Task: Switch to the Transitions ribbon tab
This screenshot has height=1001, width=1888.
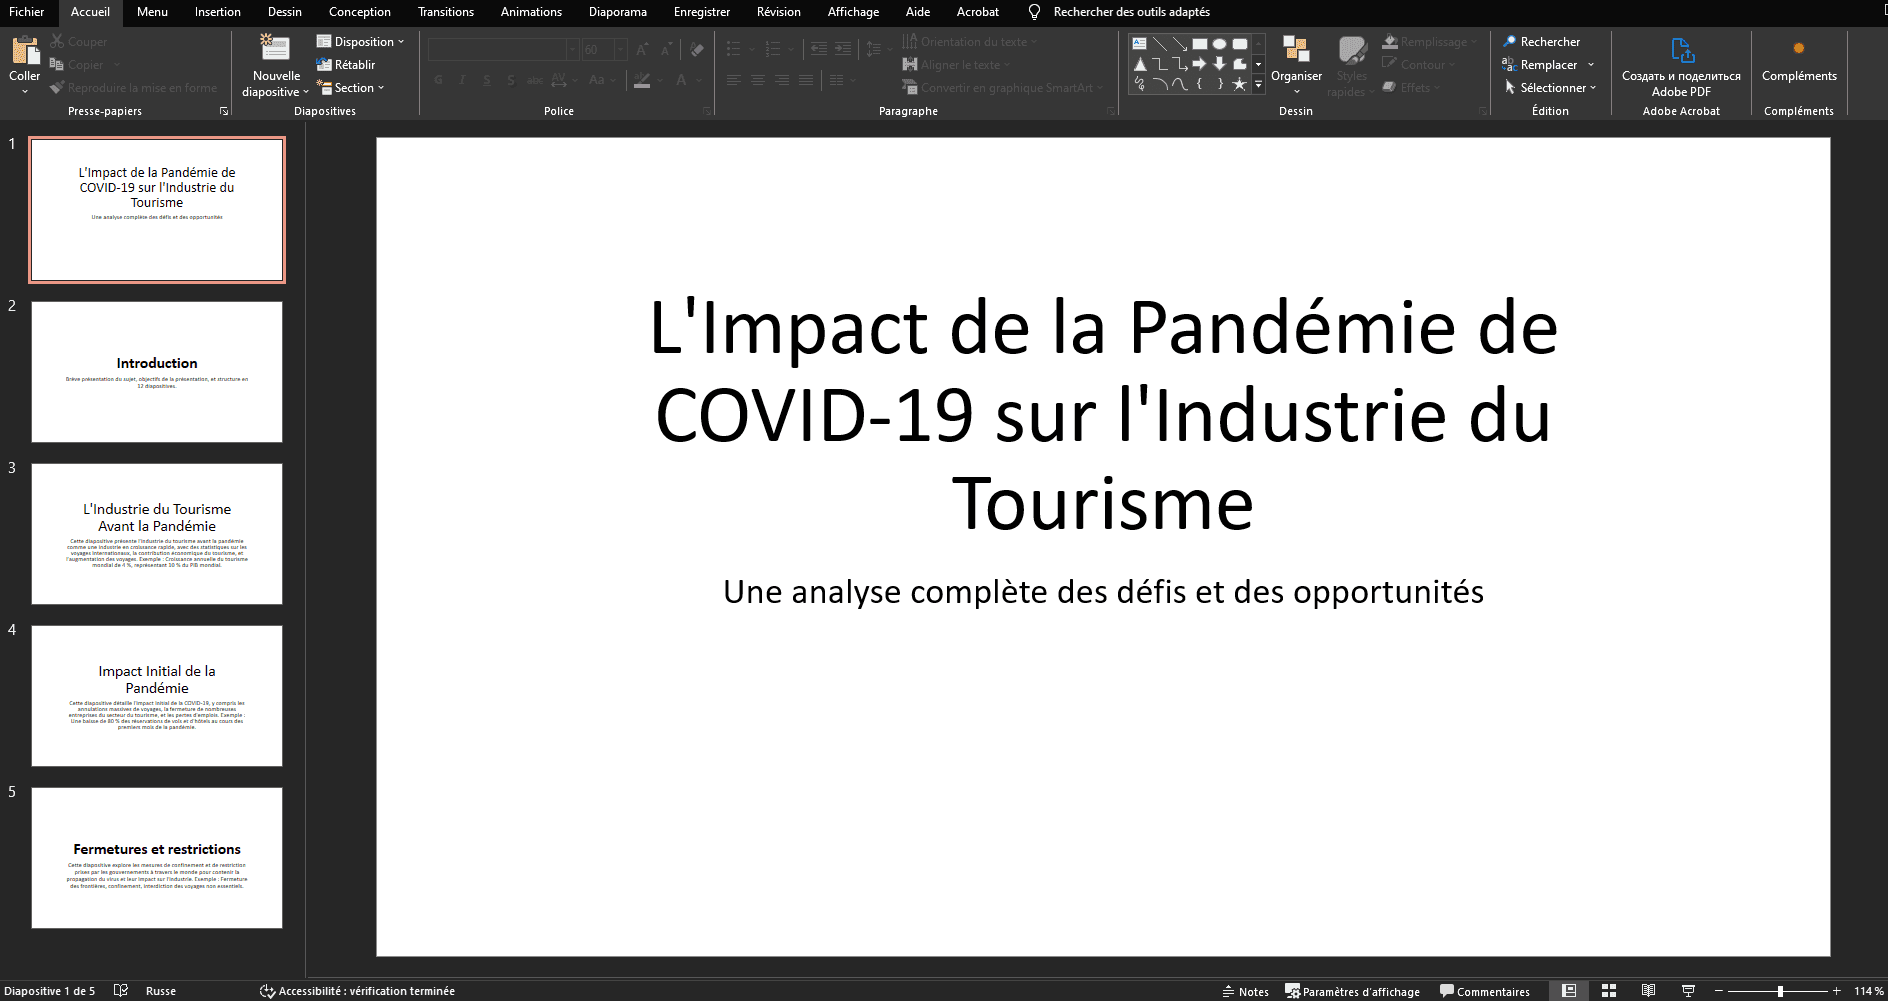Action: [445, 12]
